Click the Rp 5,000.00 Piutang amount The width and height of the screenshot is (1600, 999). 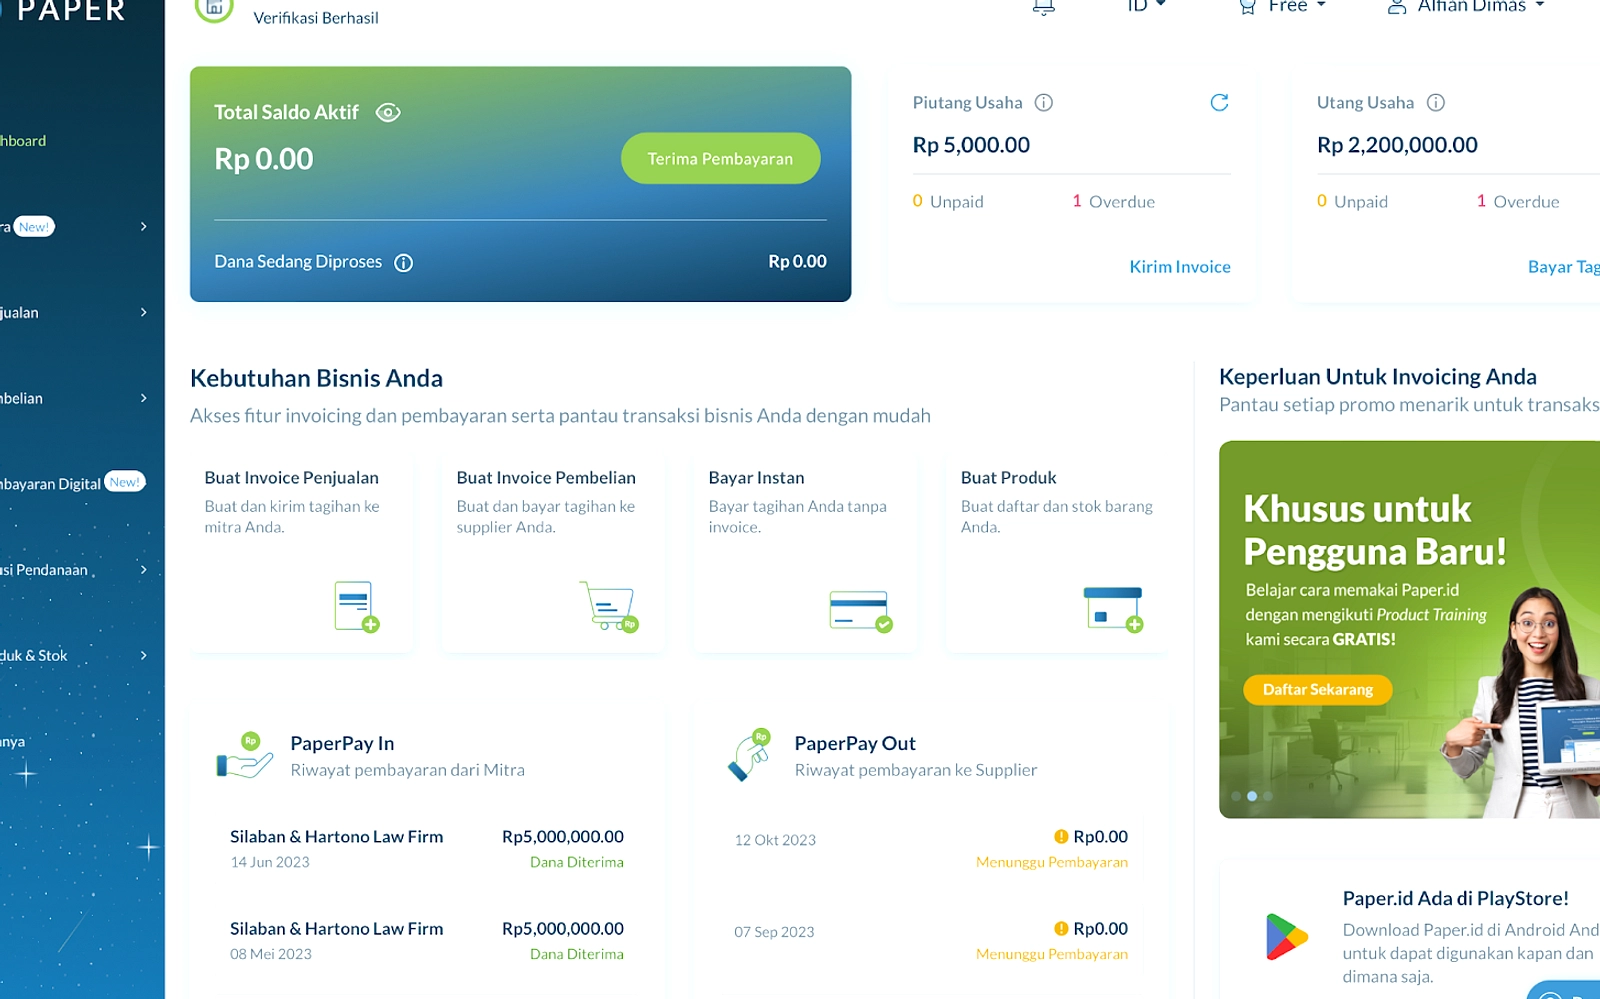(971, 145)
